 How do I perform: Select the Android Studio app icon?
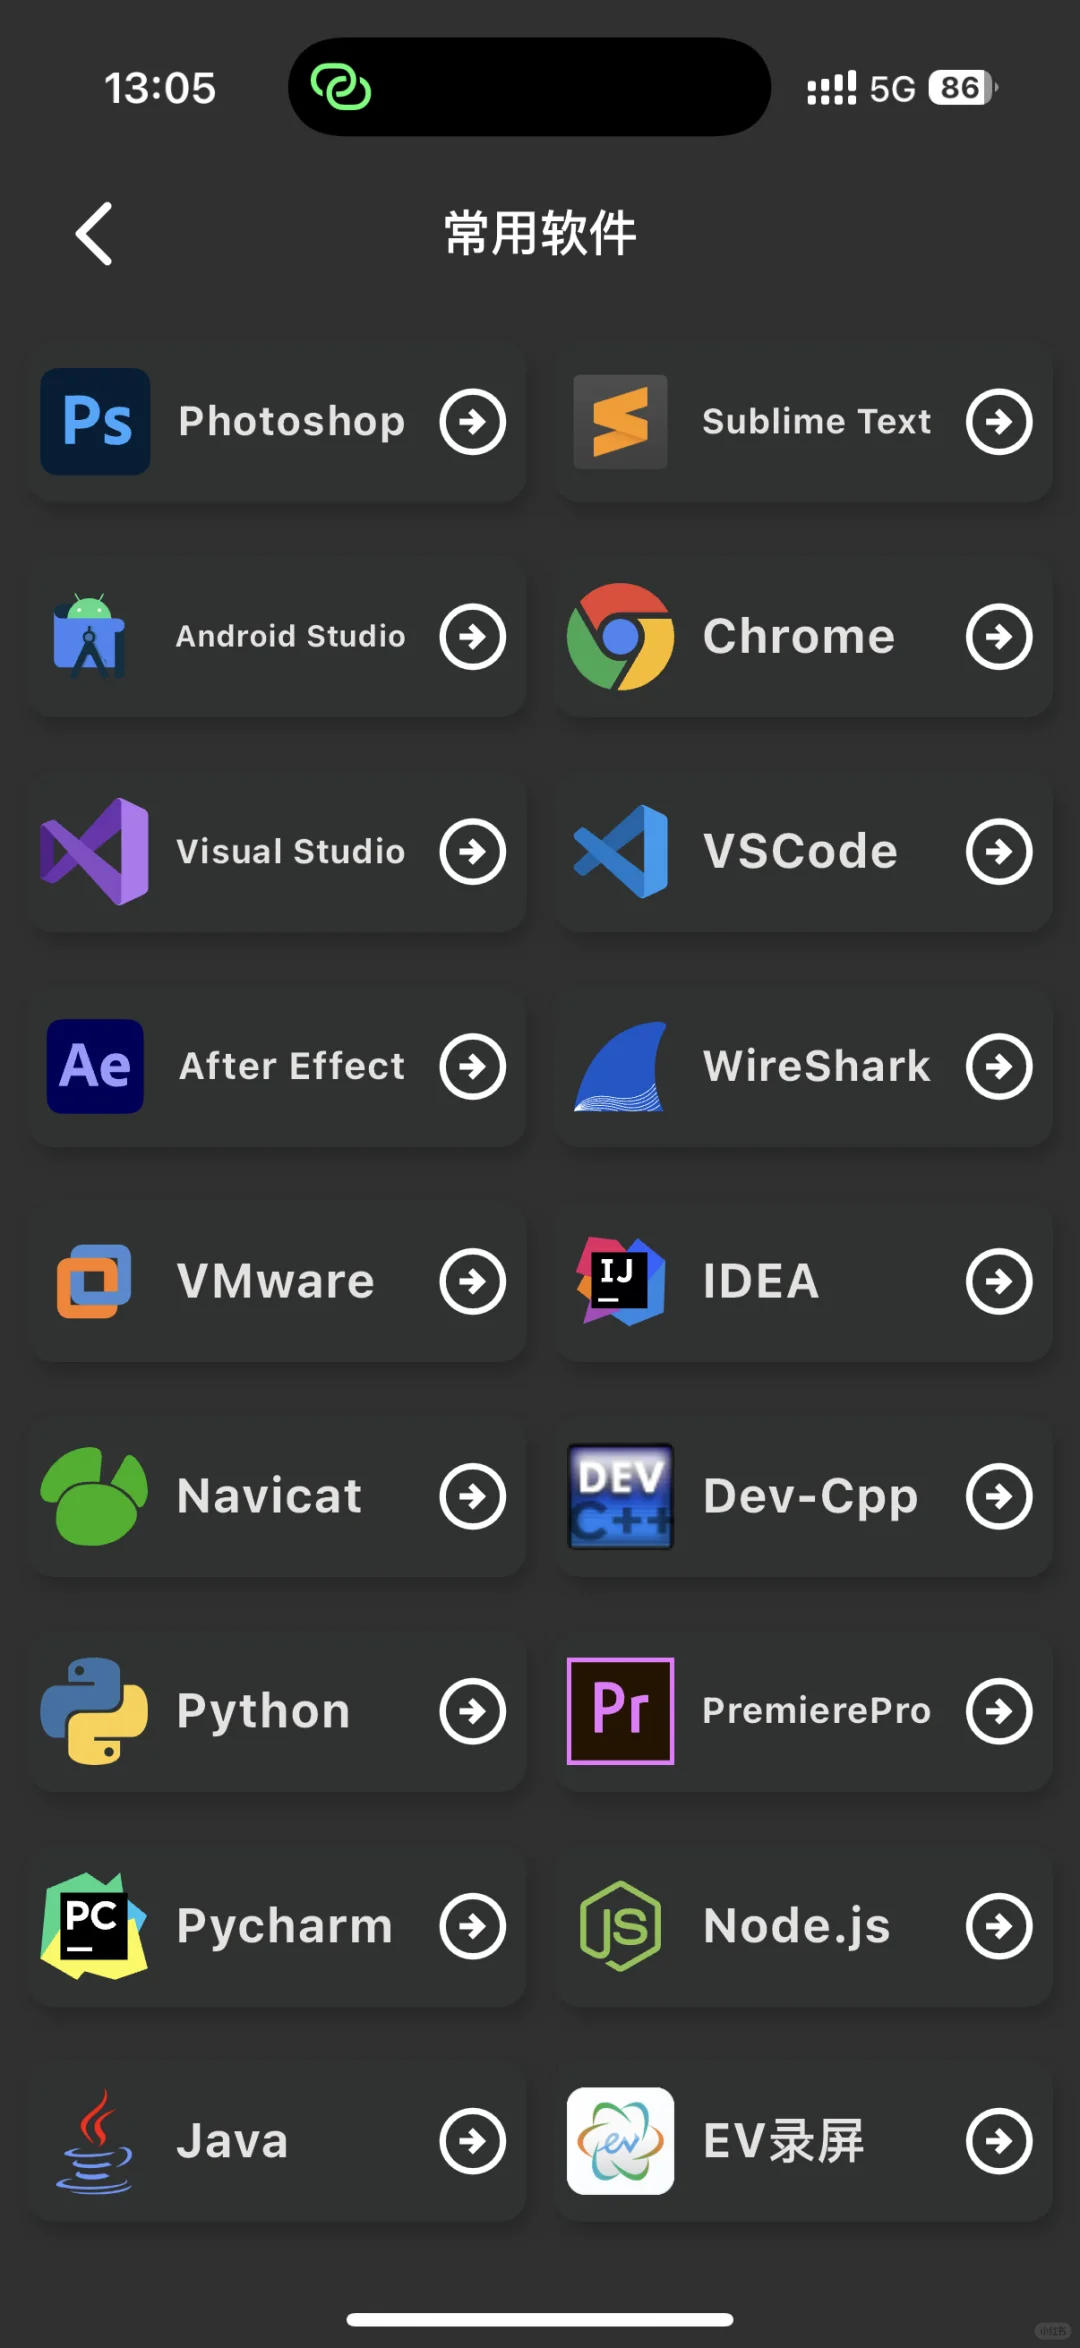click(x=90, y=636)
